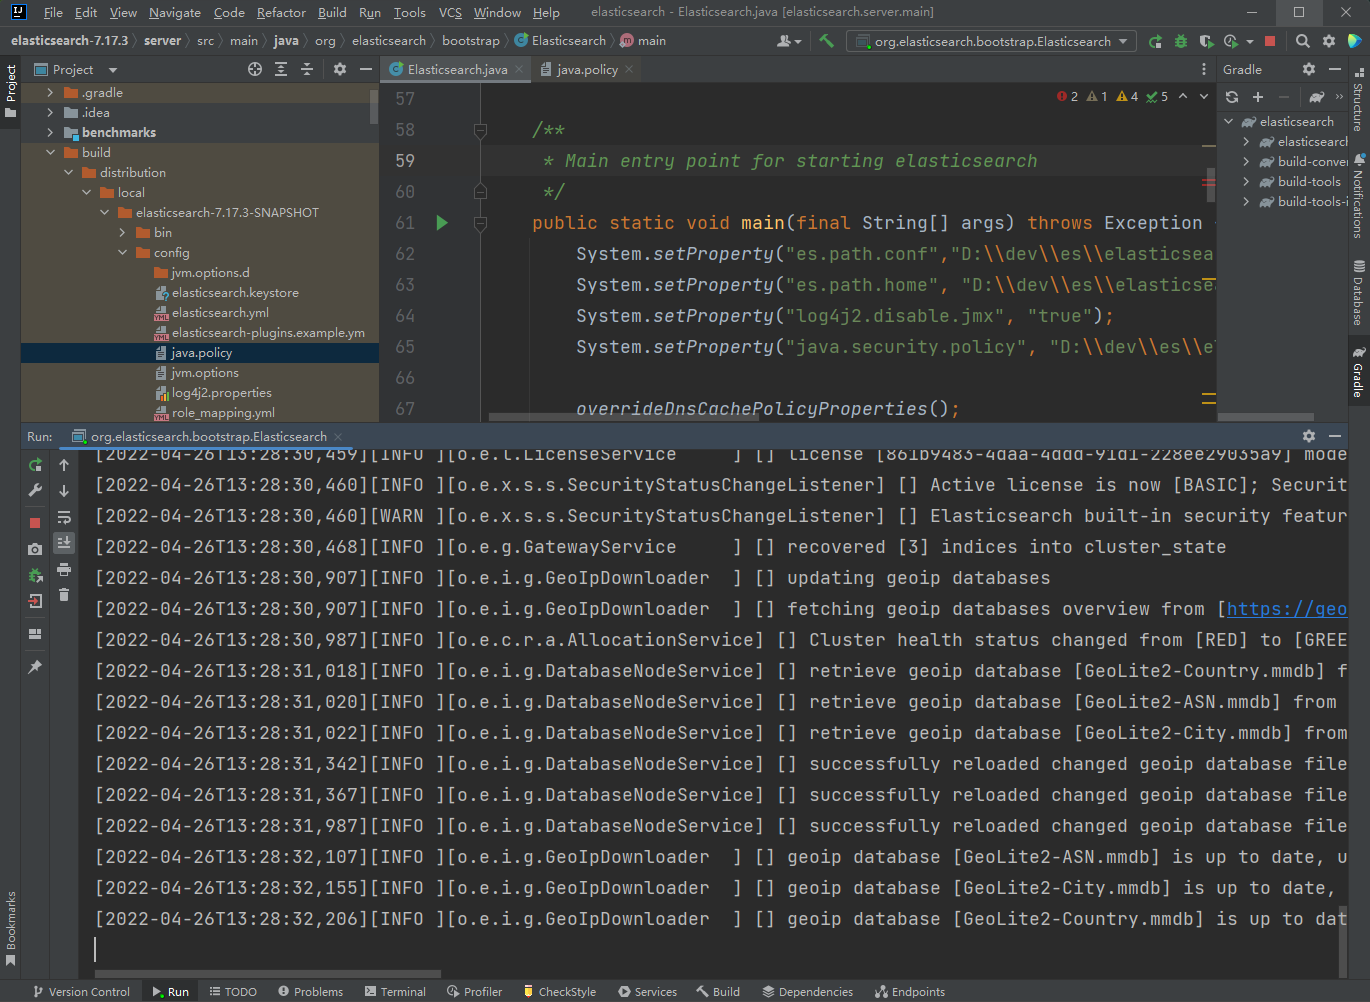Toggle Scroll to End in console
The height and width of the screenshot is (1002, 1370).
[x=64, y=543]
